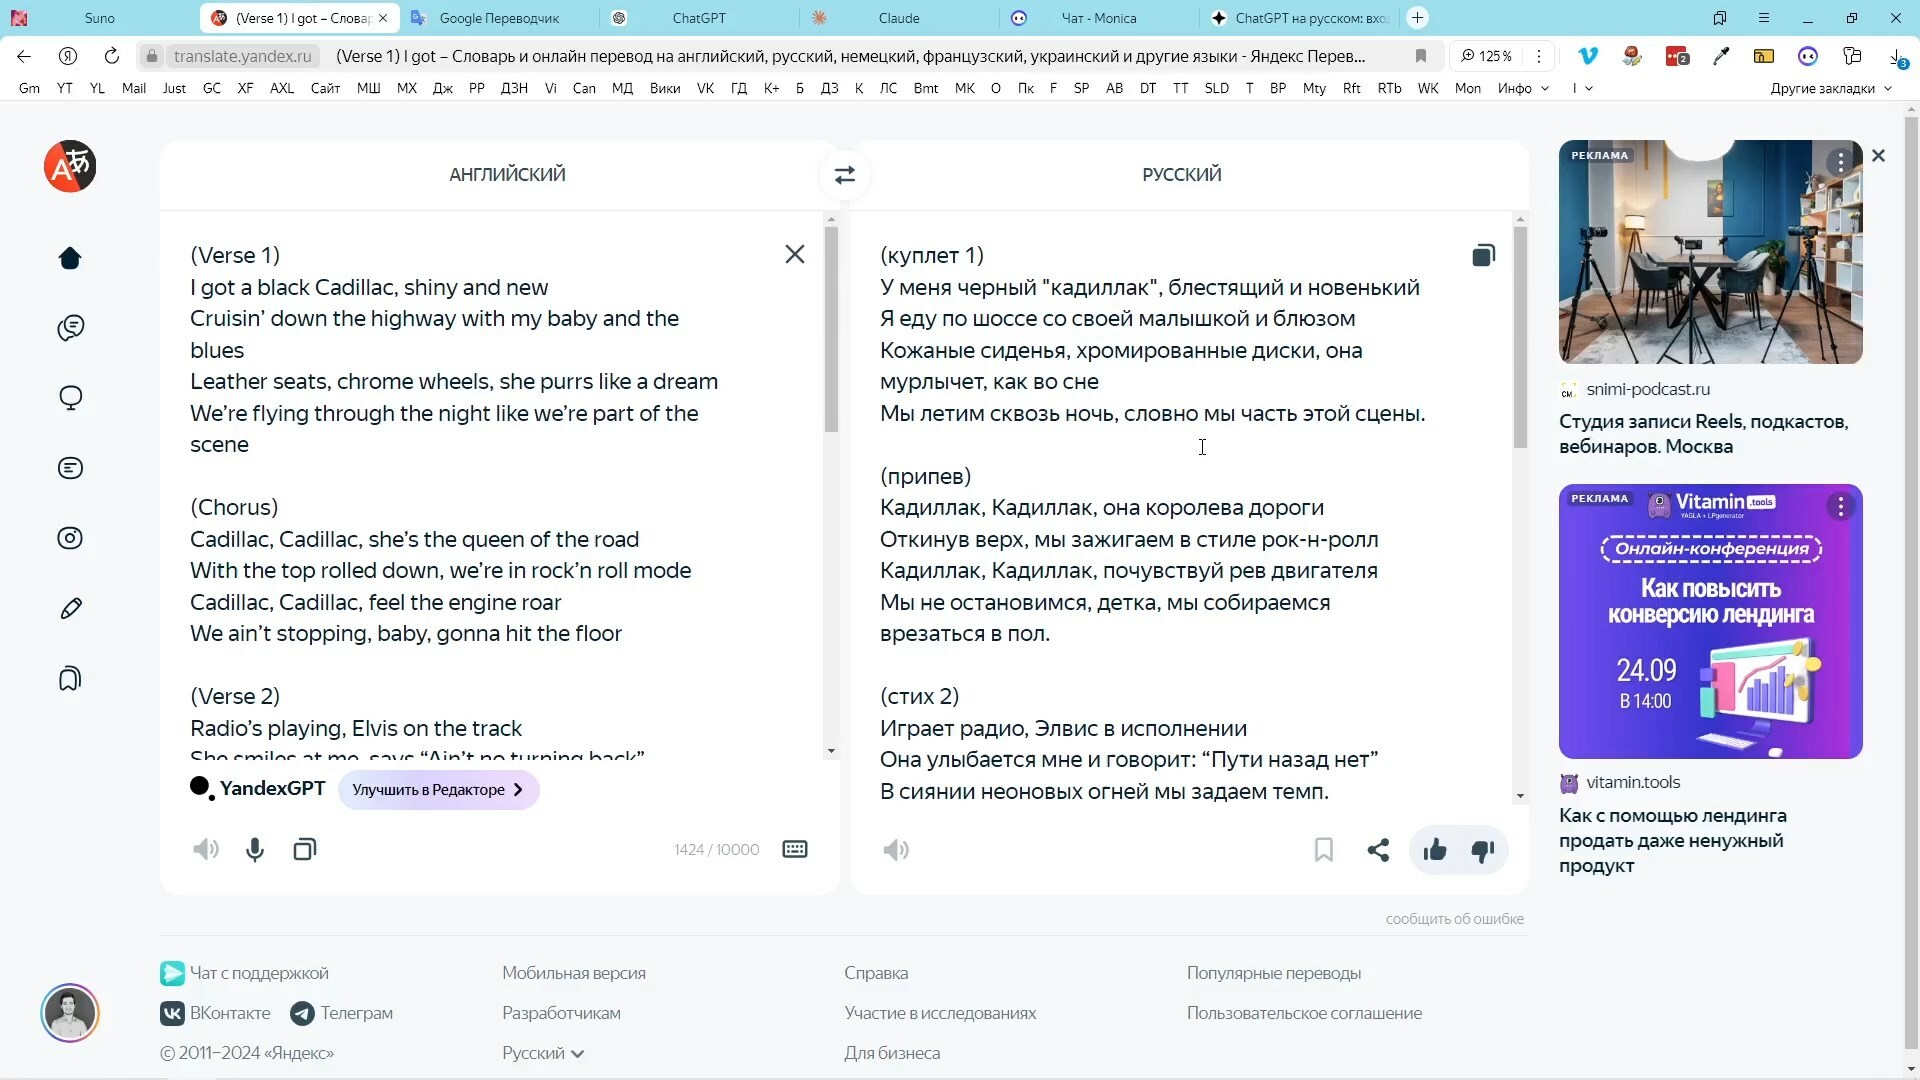
Task: Open saved collections bookmark icon in sidebar
Action: click(70, 679)
